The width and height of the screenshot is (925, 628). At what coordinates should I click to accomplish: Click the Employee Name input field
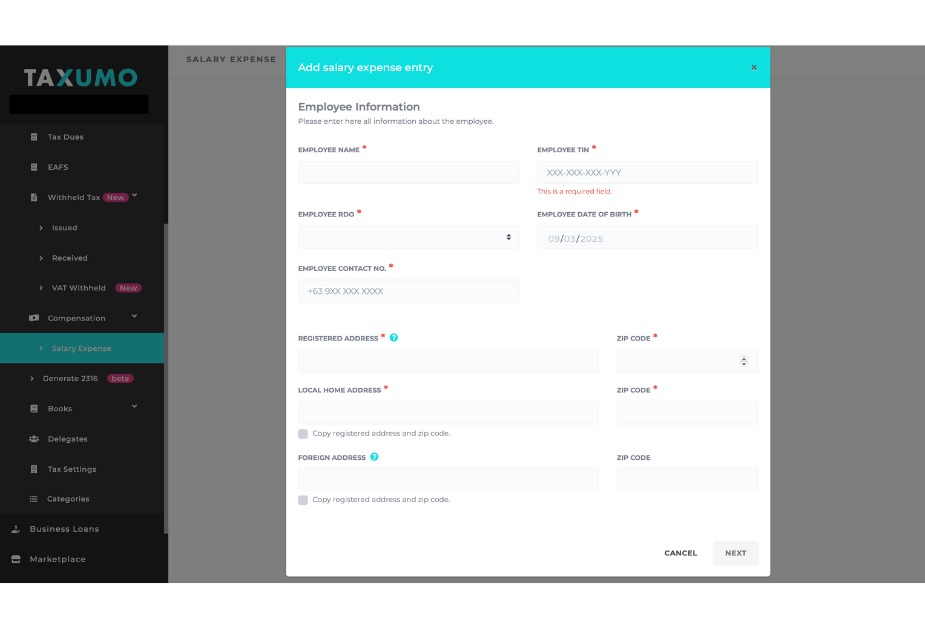(408, 172)
